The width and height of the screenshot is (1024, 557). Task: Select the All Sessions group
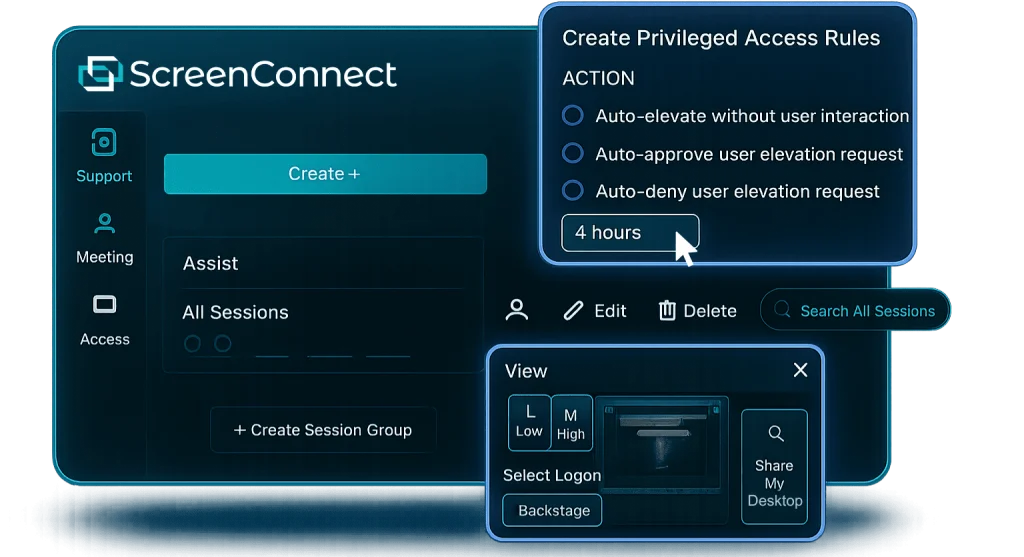(235, 312)
